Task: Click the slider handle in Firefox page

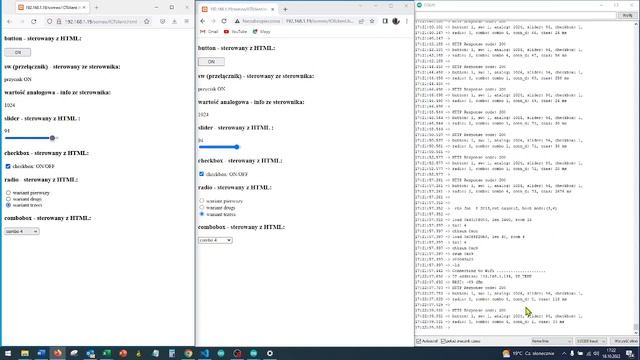Action: point(52,138)
